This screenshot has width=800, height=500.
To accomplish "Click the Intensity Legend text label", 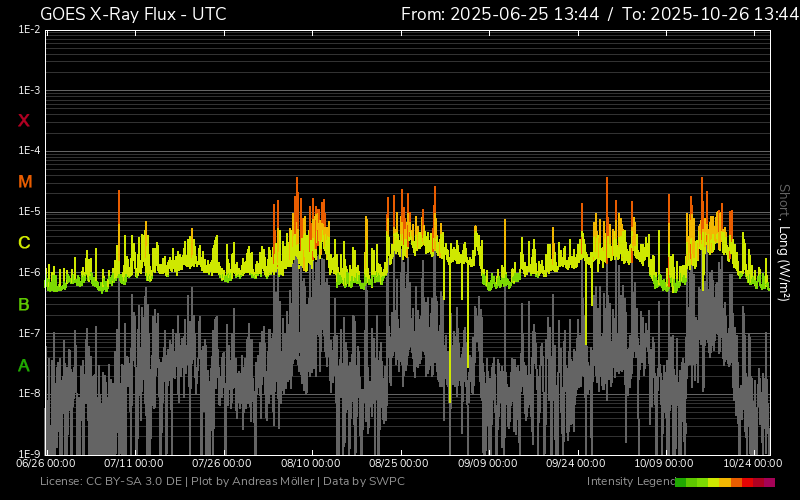I will coord(630,482).
